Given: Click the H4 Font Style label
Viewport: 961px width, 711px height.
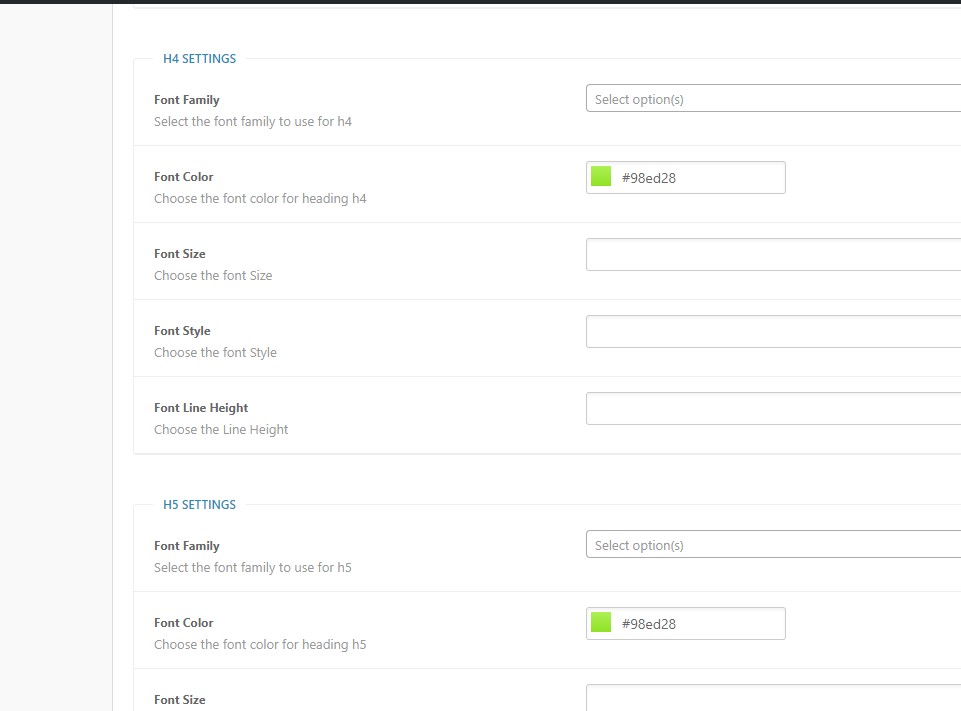Looking at the screenshot, I should (182, 331).
